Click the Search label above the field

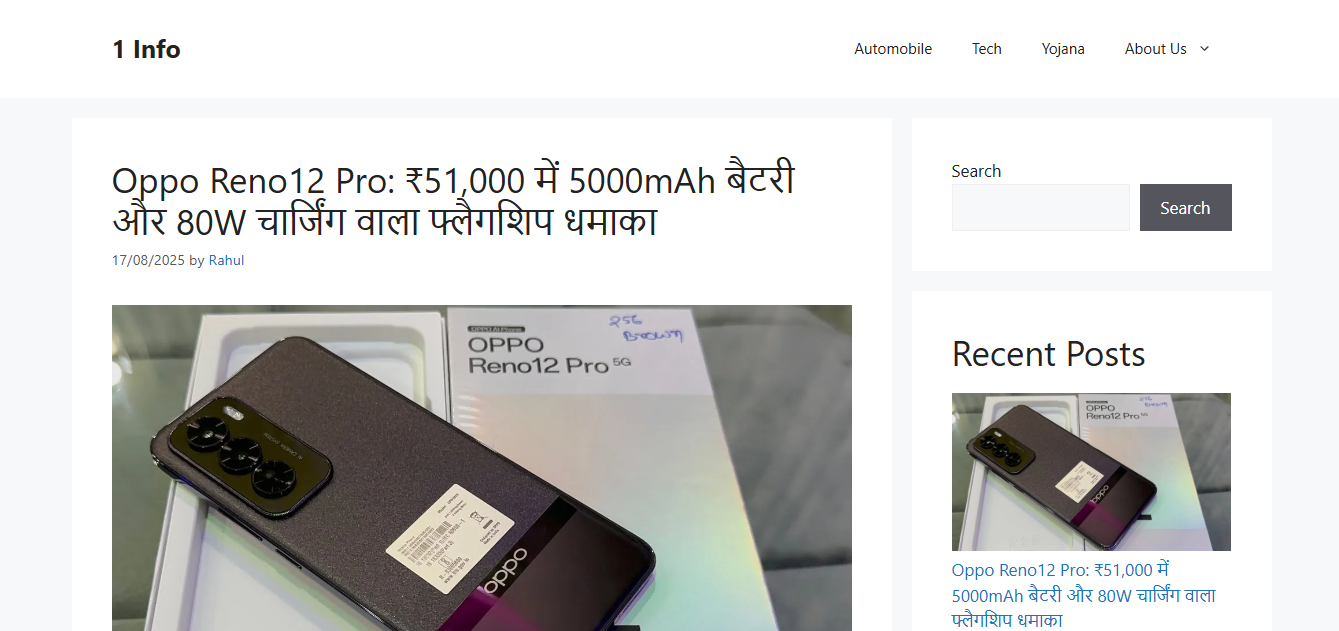click(976, 171)
